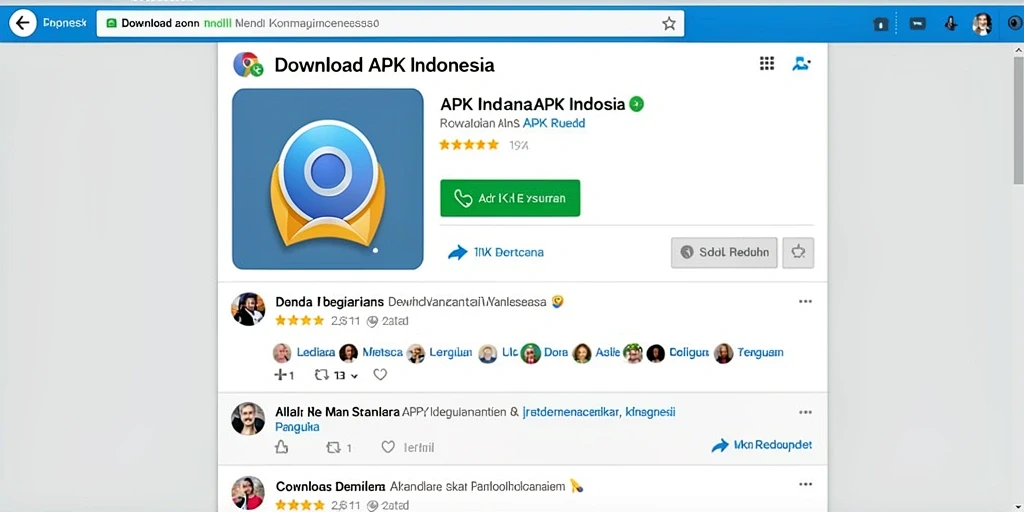1024x512 pixels.
Task: Open the apps grid icon
Action: [x=767, y=63]
